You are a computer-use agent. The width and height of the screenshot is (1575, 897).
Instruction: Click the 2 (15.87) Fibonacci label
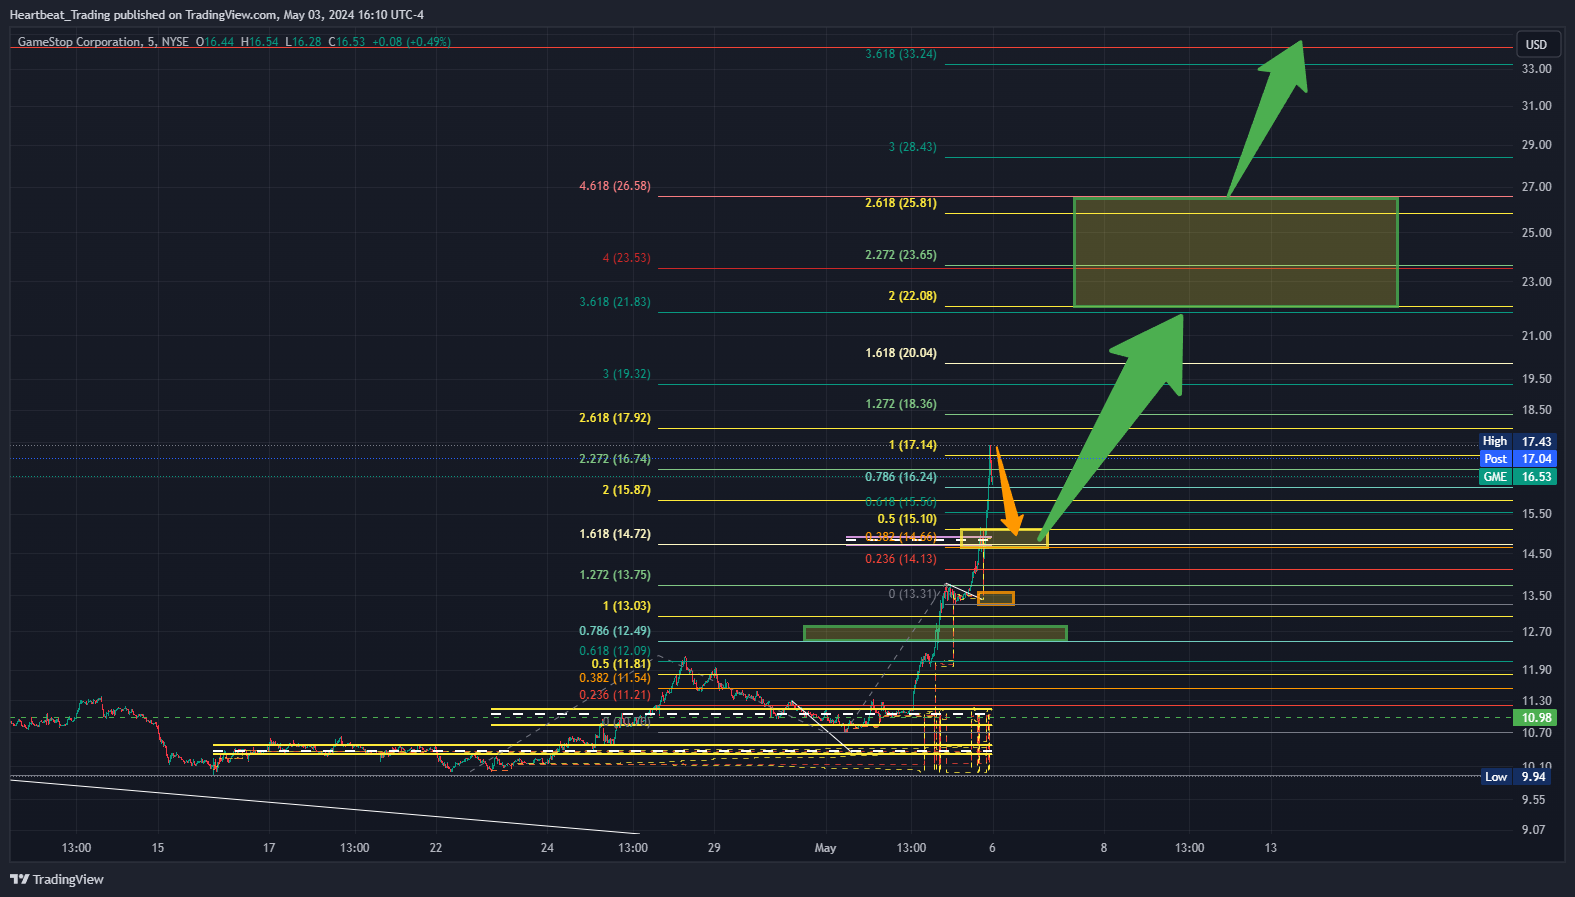coord(626,490)
